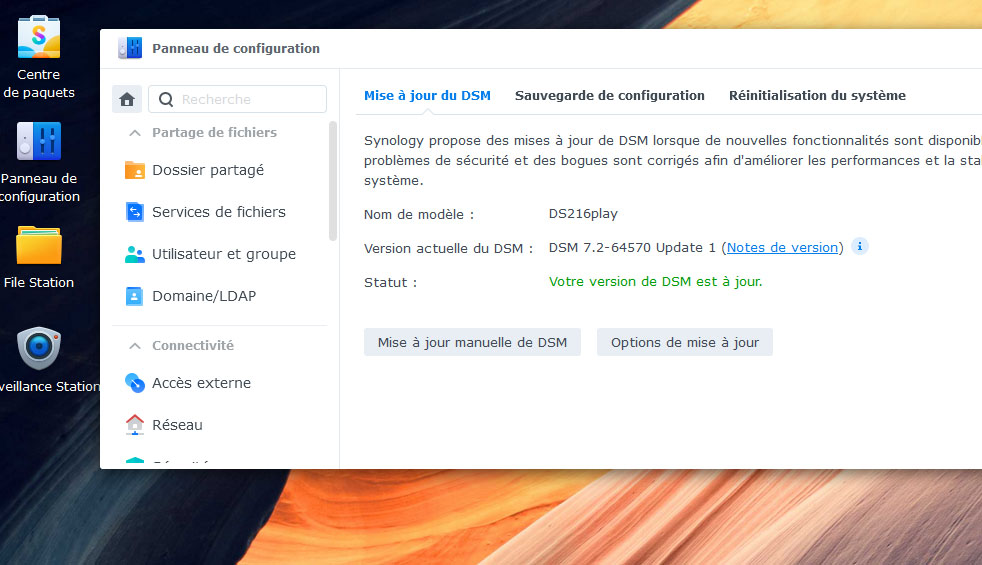Click the home icon in control panel
982x565 pixels.
point(126,99)
